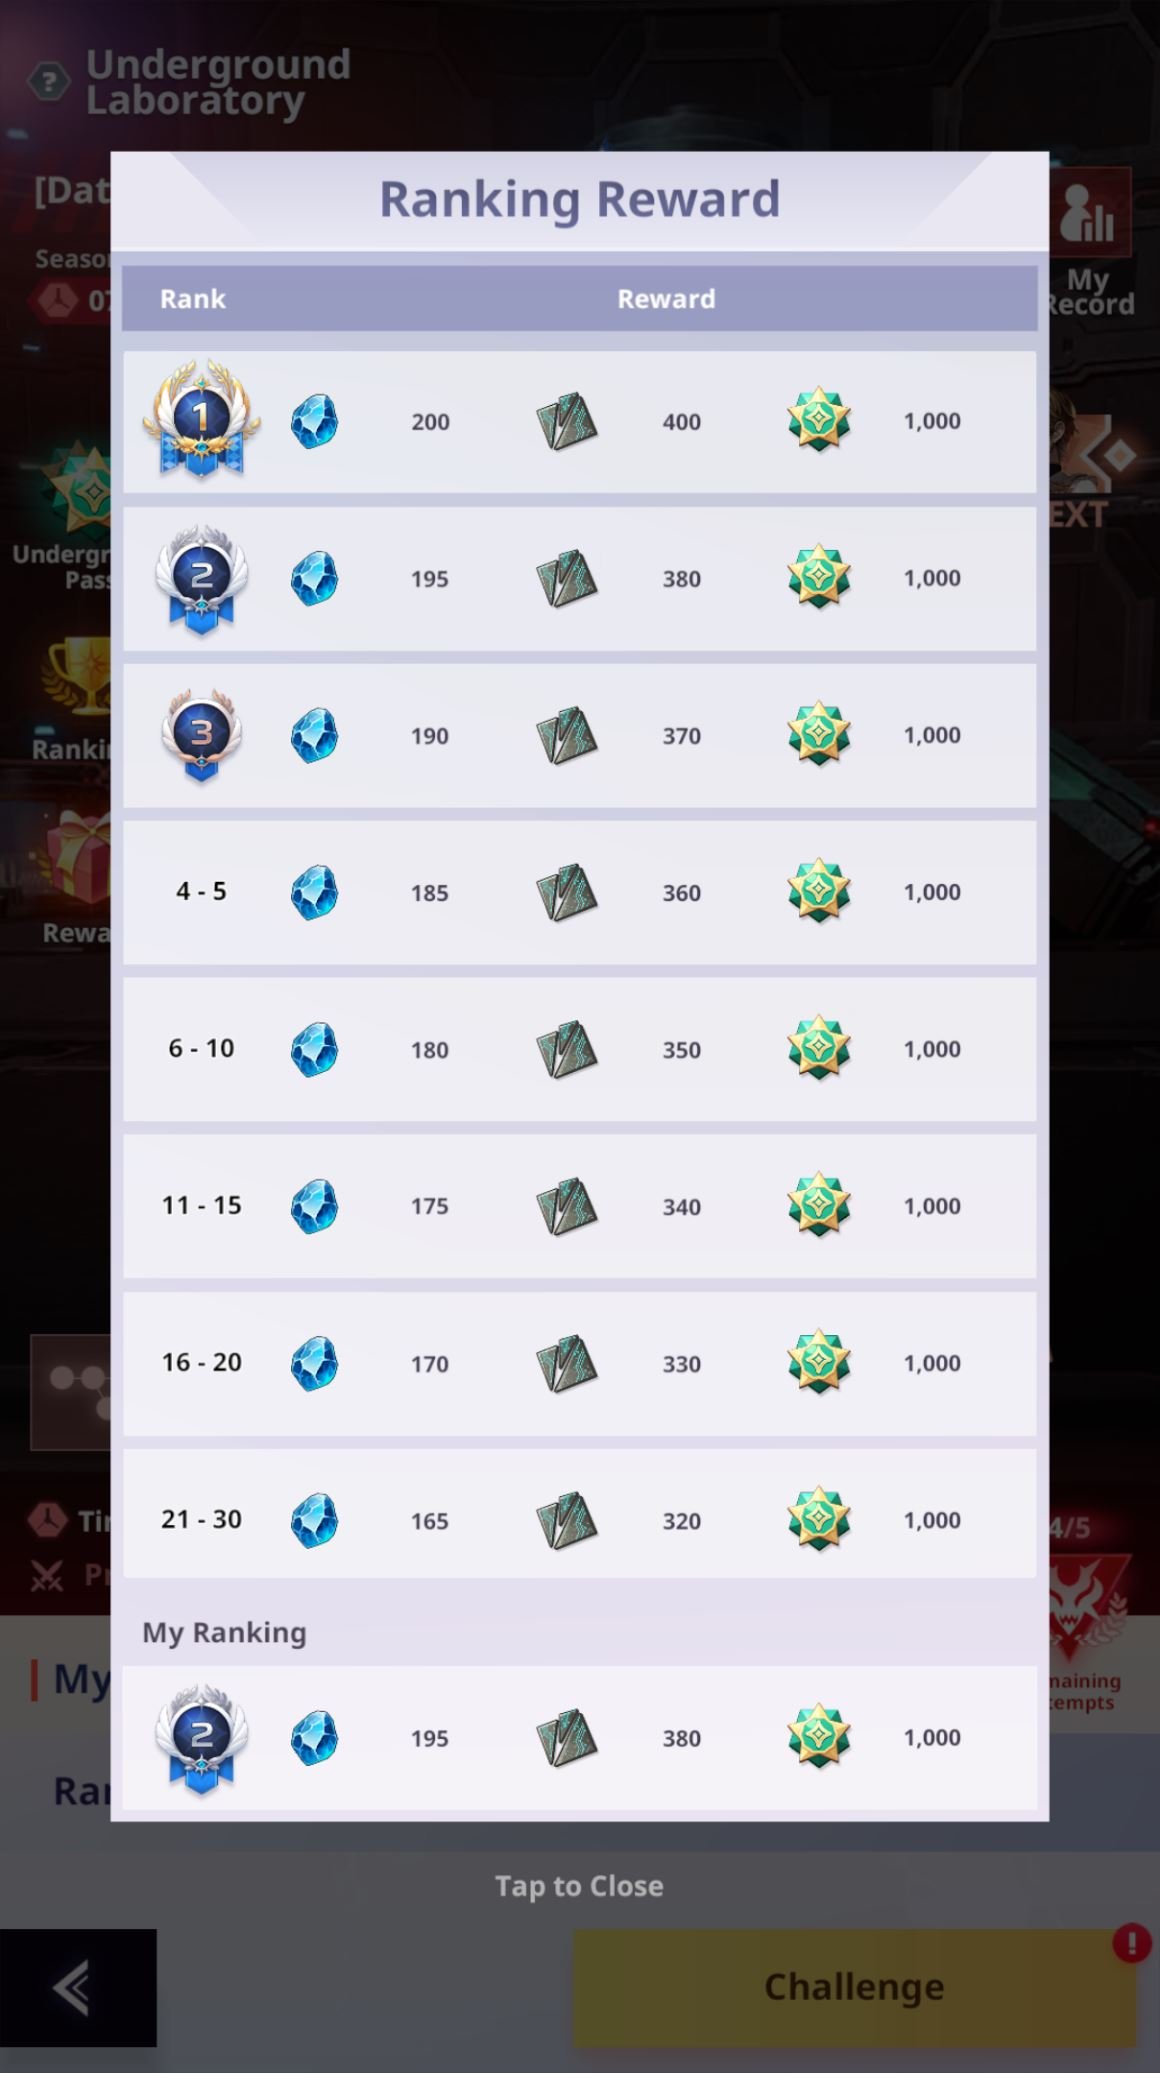The height and width of the screenshot is (2073, 1160).
Task: Tap the gray material icon in rank 2 row
Action: [566, 578]
